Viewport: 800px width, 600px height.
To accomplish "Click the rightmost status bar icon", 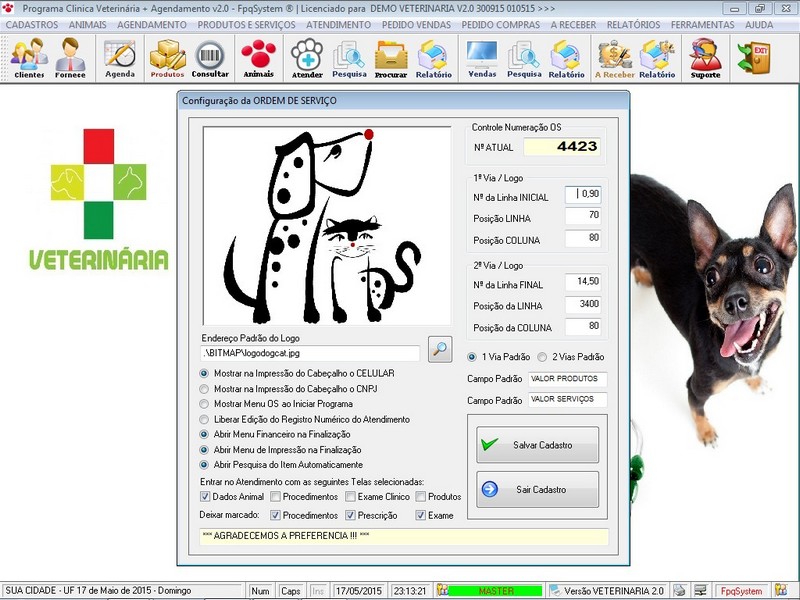I will point(781,591).
